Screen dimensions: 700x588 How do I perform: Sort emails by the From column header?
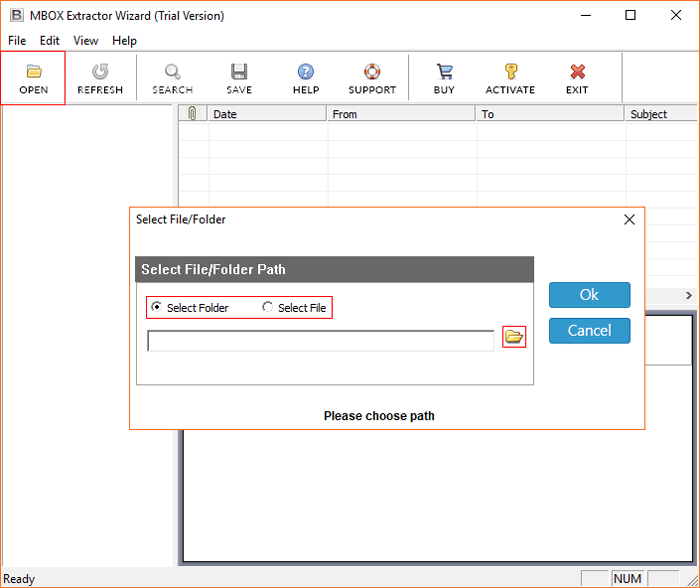(401, 113)
